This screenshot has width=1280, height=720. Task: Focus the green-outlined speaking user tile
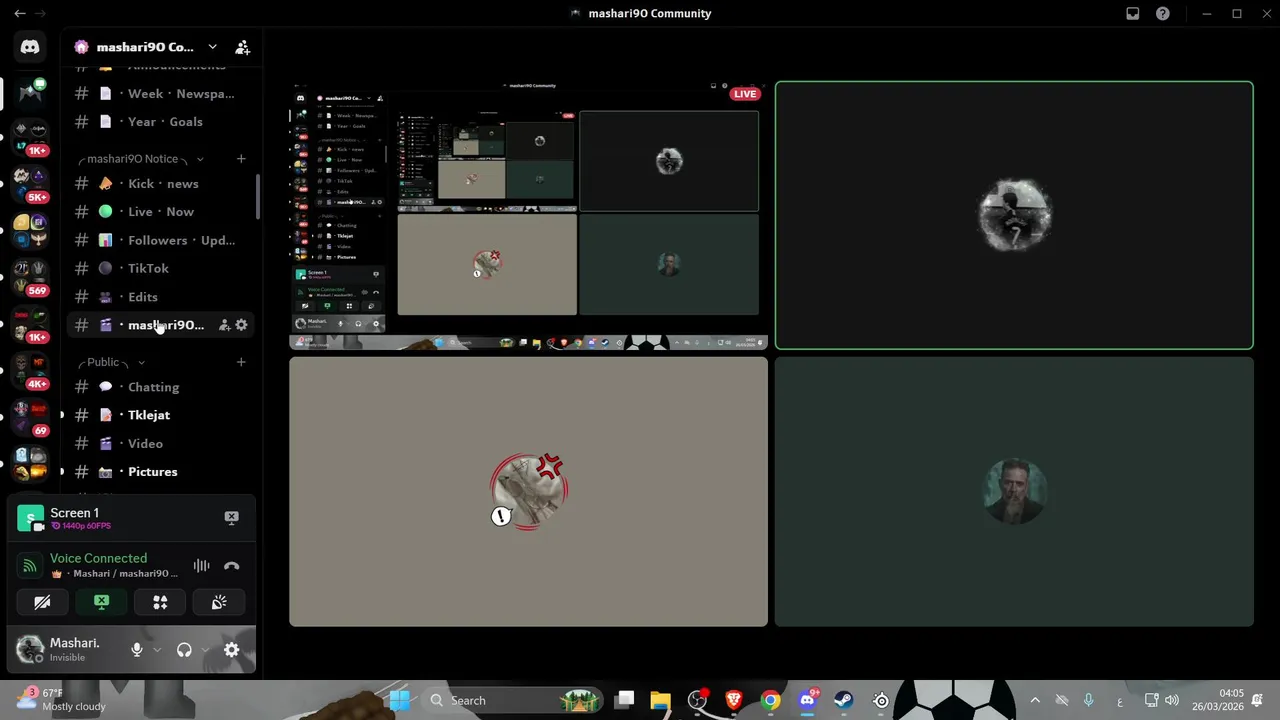point(1014,215)
